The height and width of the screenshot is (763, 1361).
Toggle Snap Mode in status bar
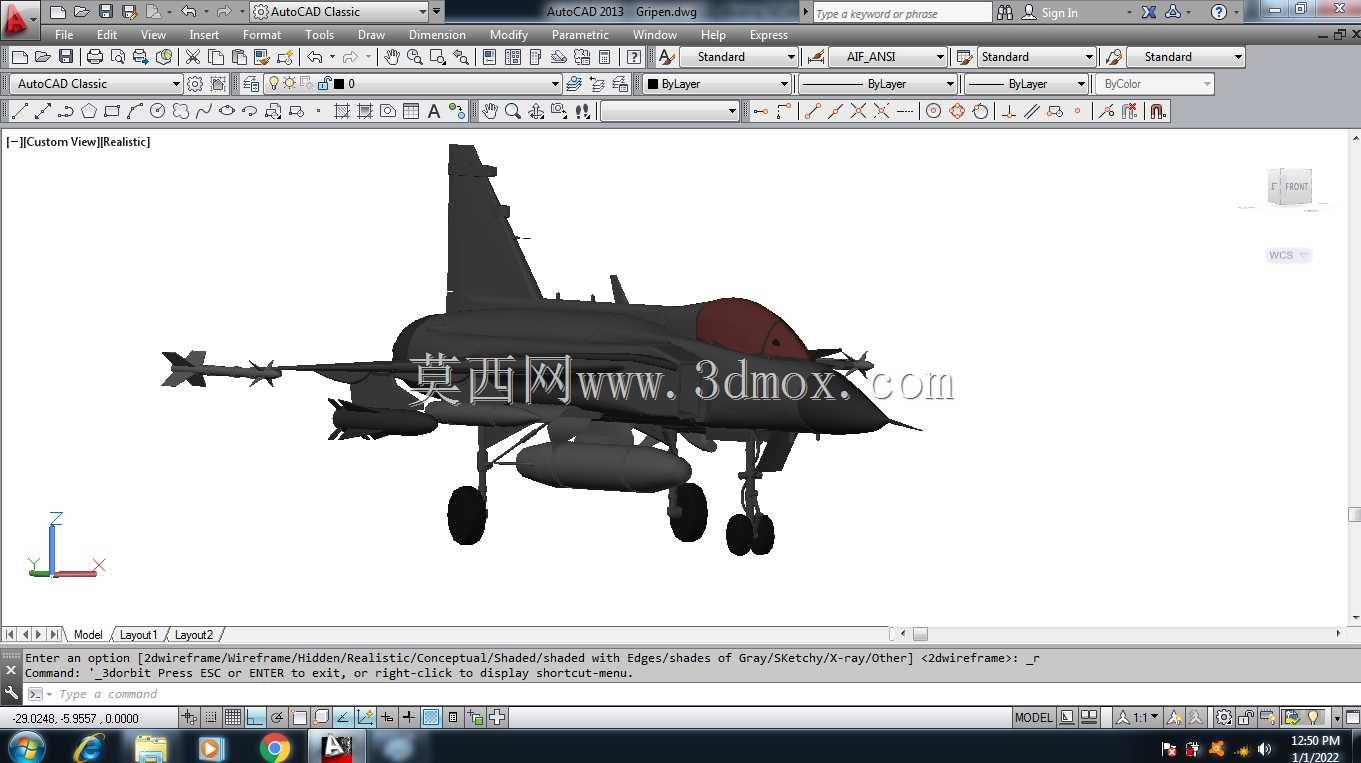point(211,718)
